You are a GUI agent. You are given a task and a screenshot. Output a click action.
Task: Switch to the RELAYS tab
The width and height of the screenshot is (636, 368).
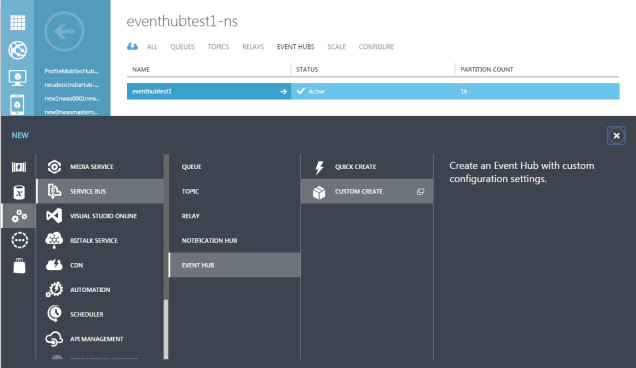pyautogui.click(x=253, y=47)
